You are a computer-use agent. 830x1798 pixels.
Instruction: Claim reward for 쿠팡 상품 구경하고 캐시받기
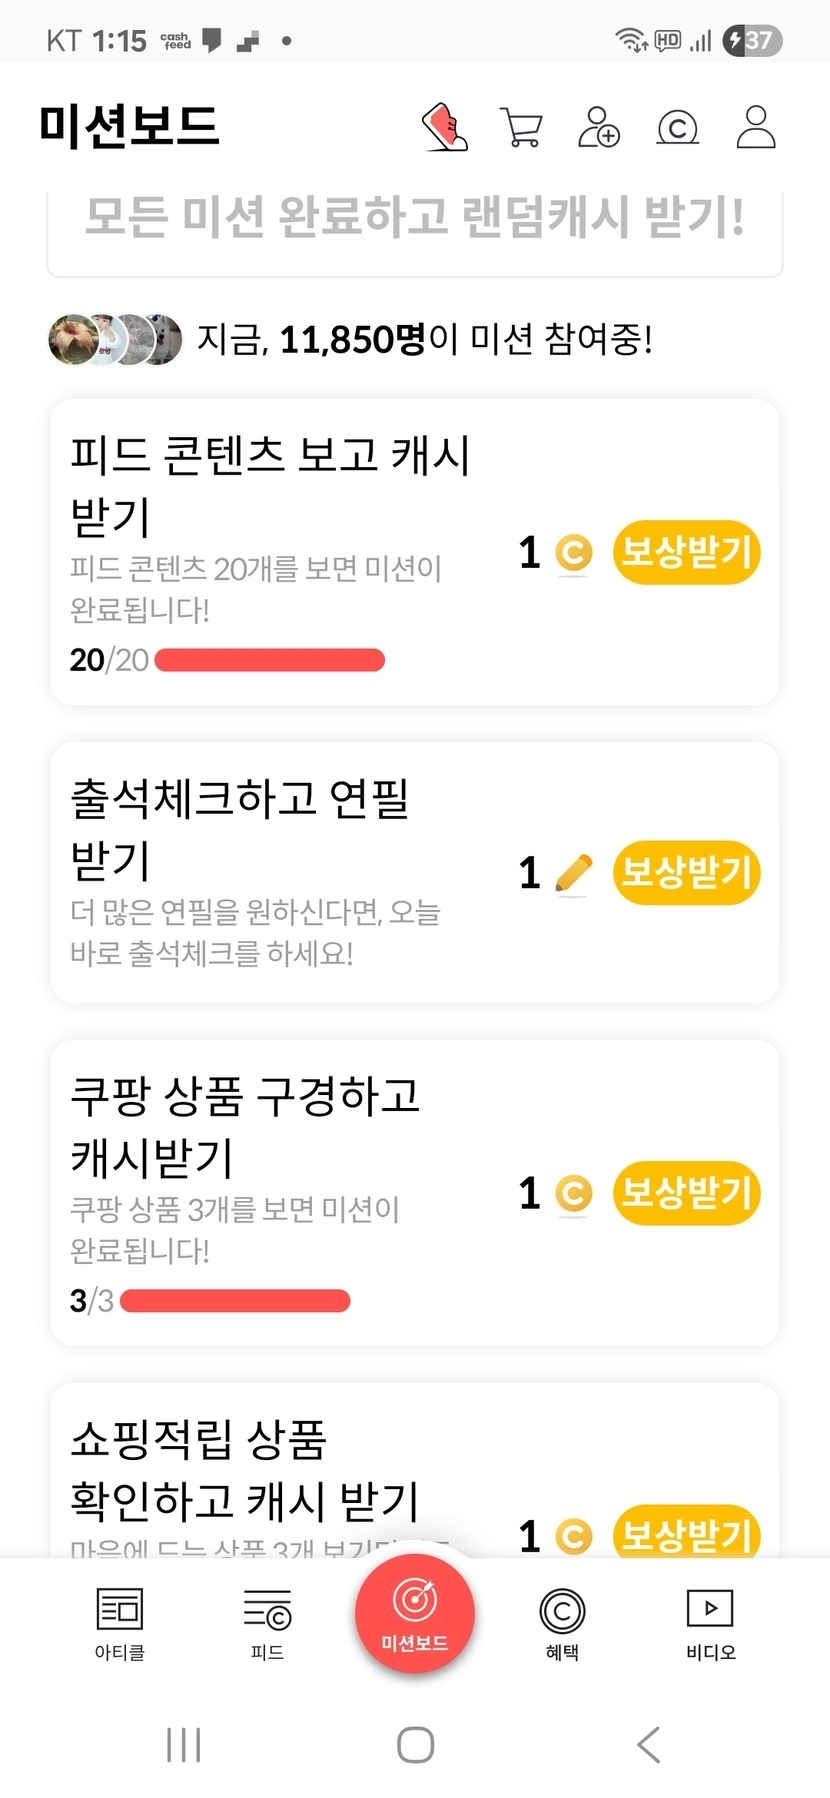coord(686,1193)
